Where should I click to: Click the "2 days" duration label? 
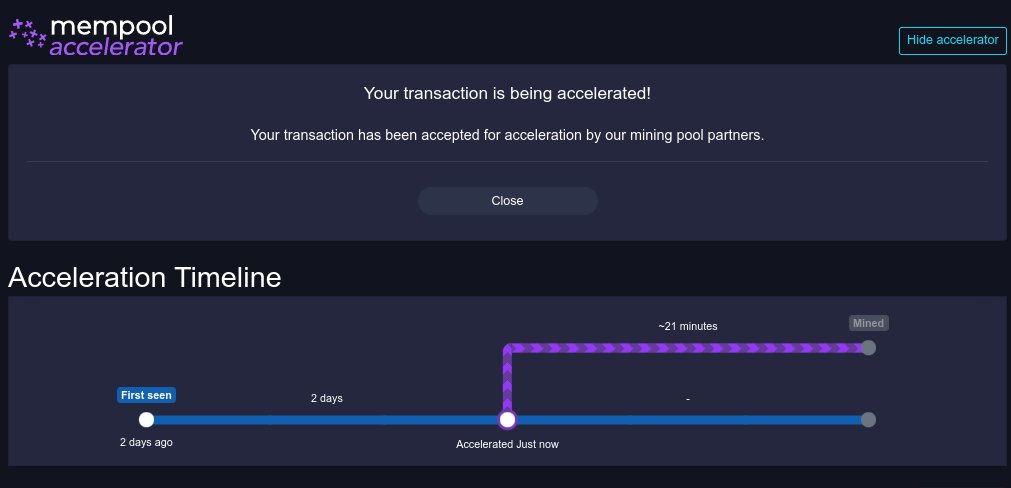(x=327, y=399)
